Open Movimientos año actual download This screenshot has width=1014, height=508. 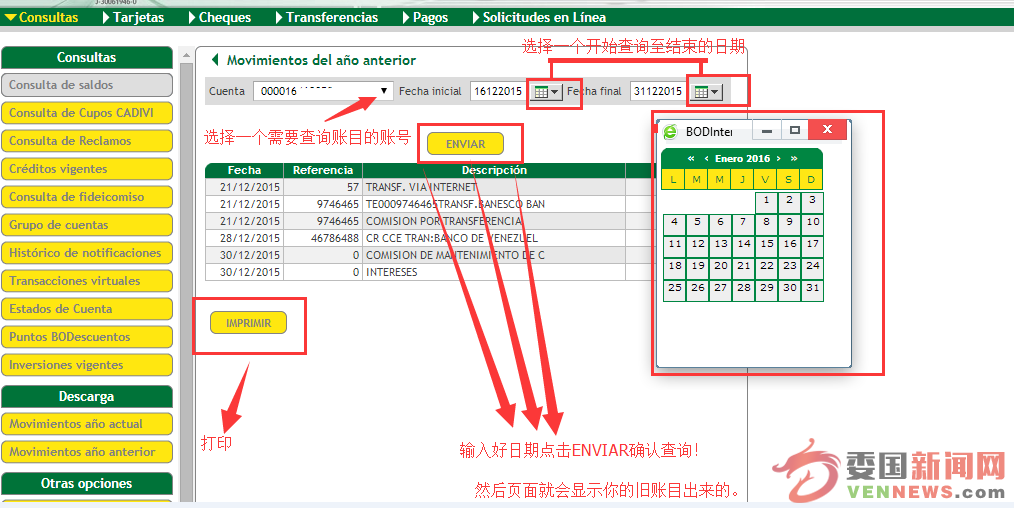click(x=87, y=424)
